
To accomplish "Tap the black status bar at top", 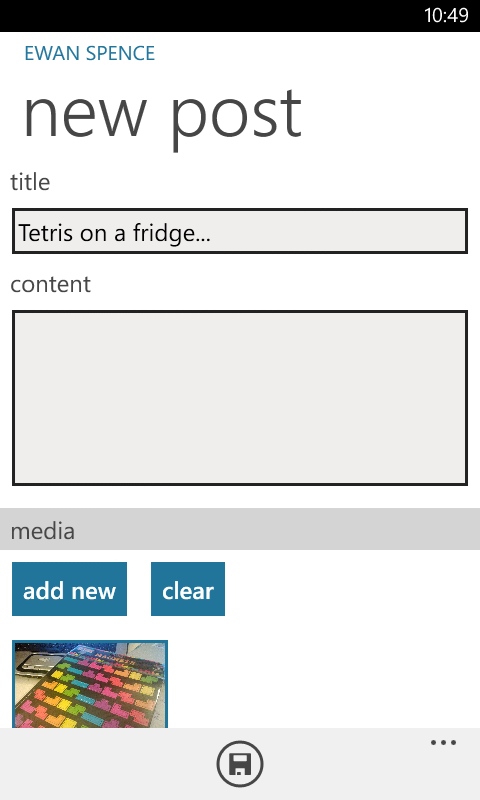I will click(x=240, y=16).
